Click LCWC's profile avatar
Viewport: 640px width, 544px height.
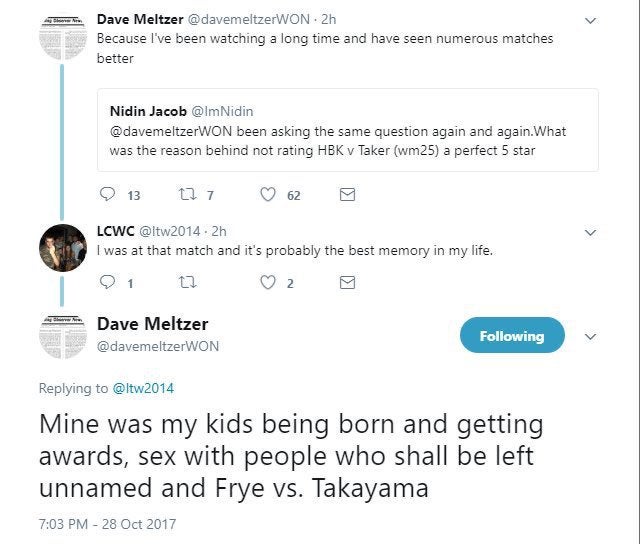(x=62, y=246)
